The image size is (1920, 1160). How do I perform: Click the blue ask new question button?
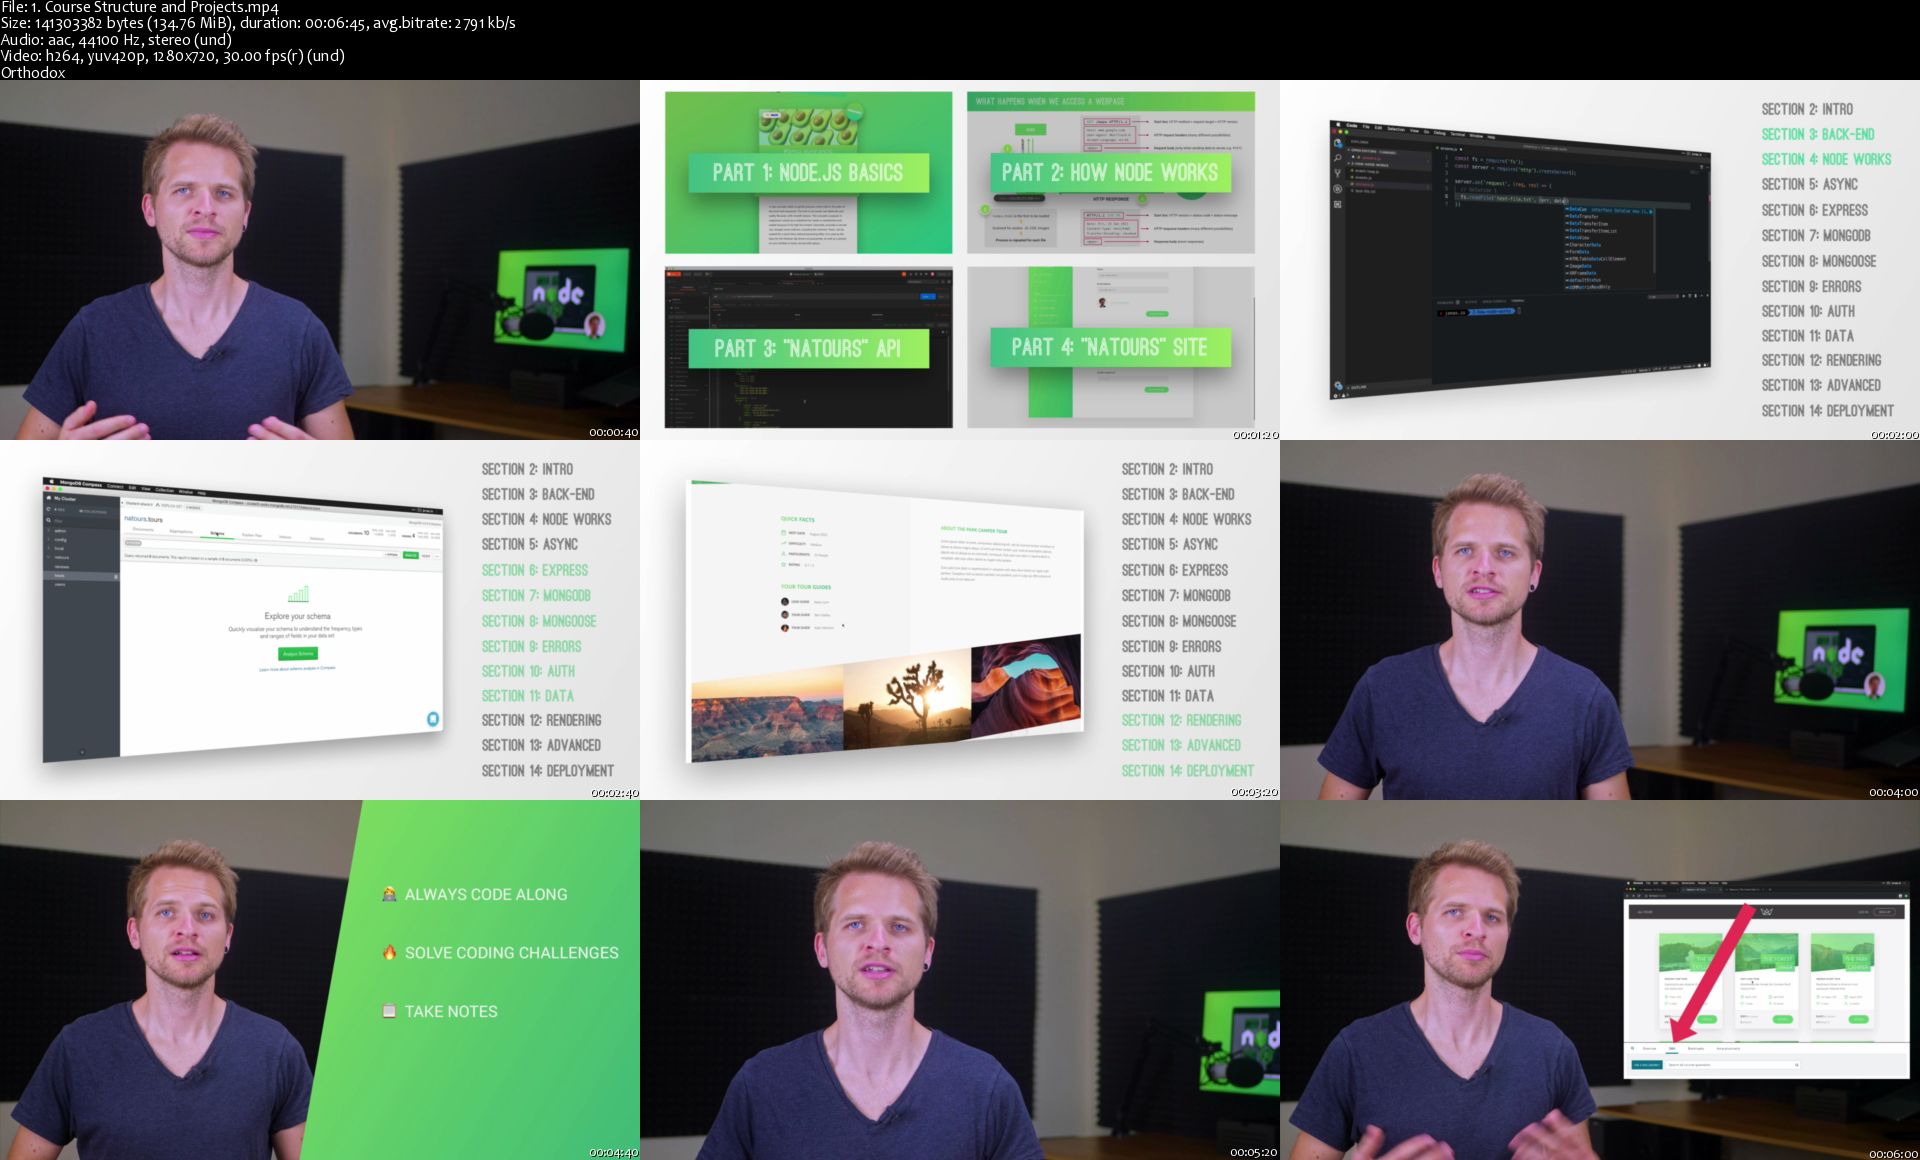(x=1646, y=1065)
